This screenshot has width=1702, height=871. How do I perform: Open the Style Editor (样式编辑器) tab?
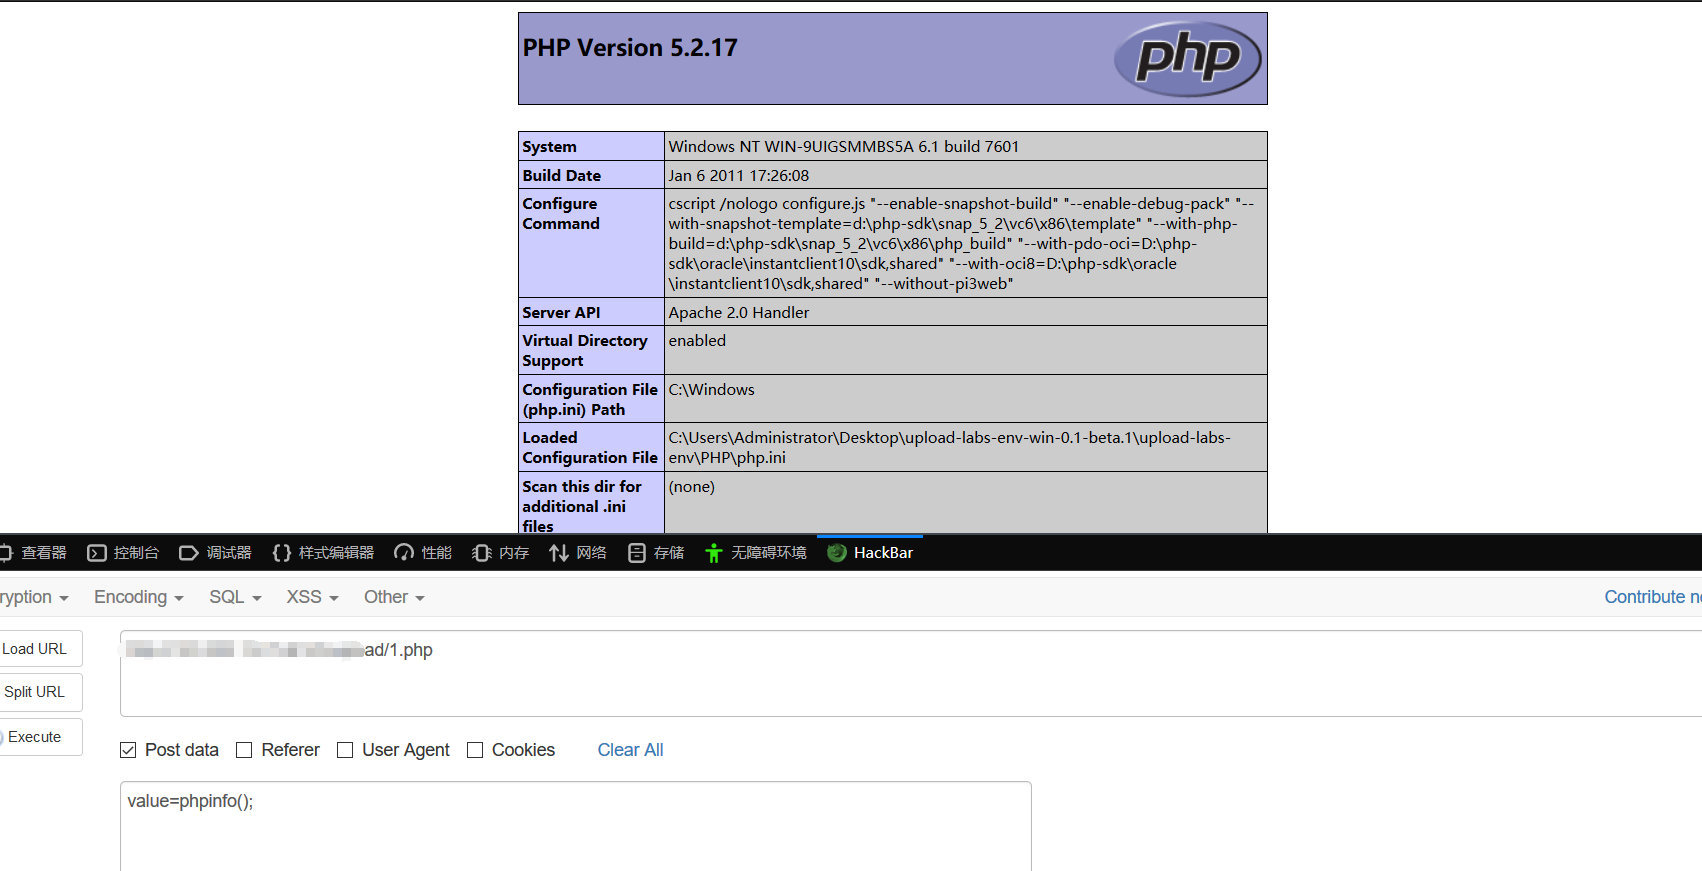click(x=323, y=553)
